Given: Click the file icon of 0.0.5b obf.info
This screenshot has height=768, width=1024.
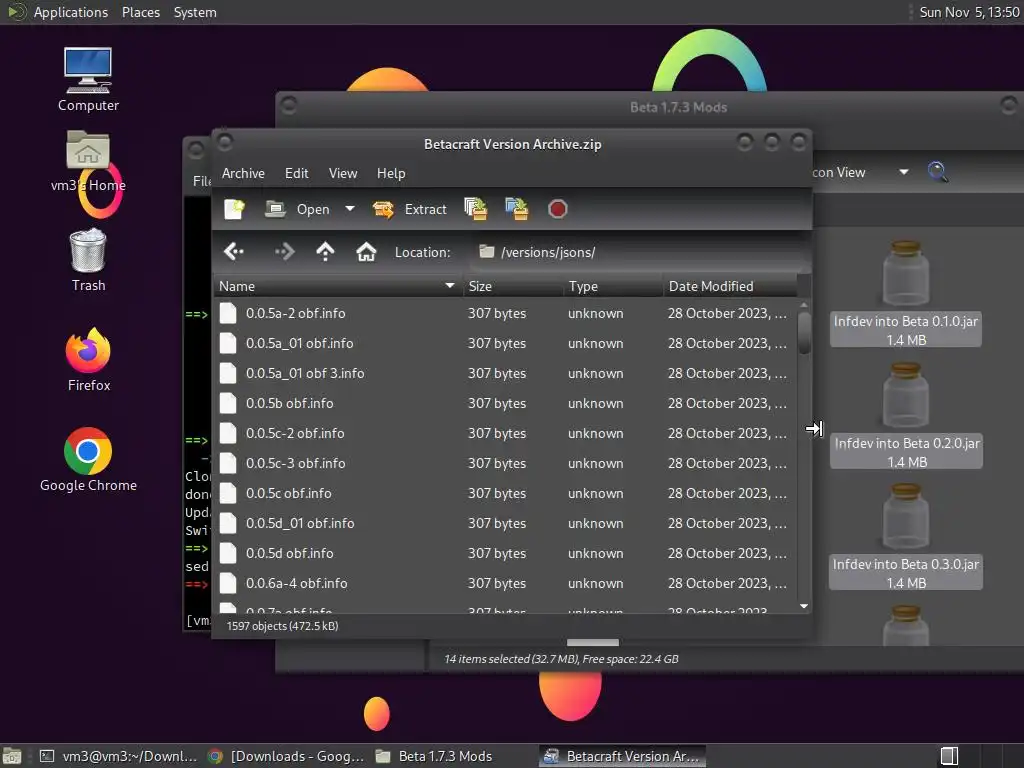Looking at the screenshot, I should click(x=228, y=404).
